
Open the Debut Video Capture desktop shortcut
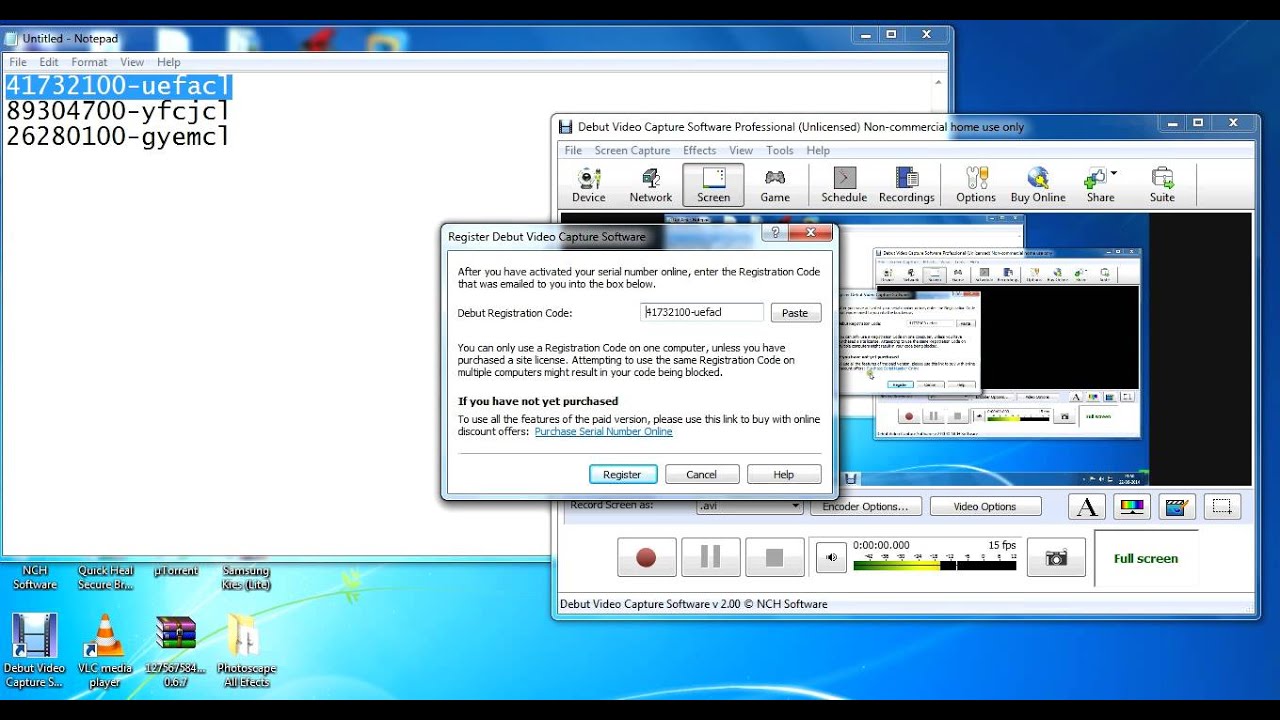pyautogui.click(x=34, y=650)
